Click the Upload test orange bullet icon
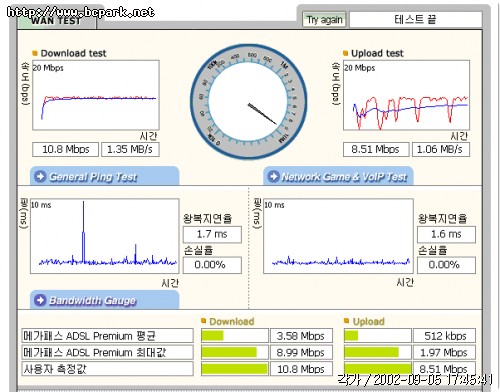Image resolution: width=500 pixels, height=392 pixels. tap(346, 53)
